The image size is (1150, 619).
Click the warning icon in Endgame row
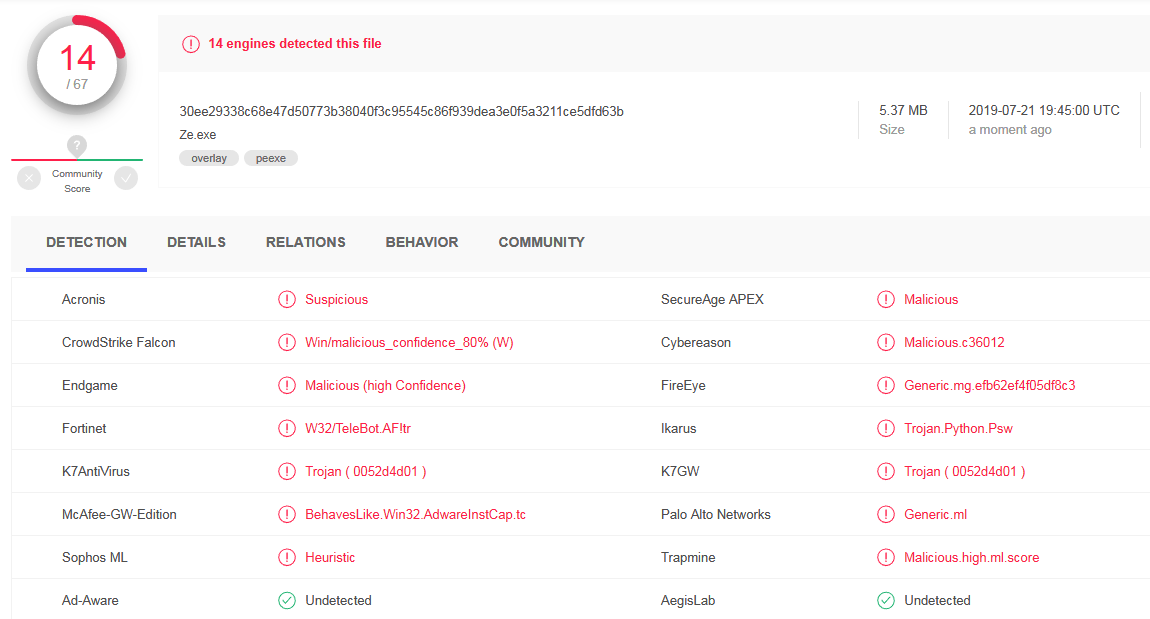pos(287,386)
